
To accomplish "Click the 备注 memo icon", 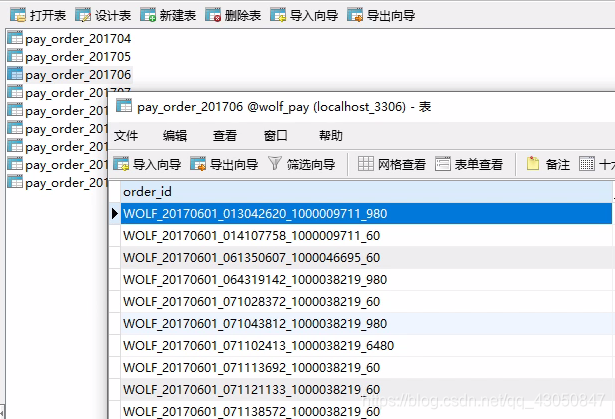I will [x=533, y=163].
